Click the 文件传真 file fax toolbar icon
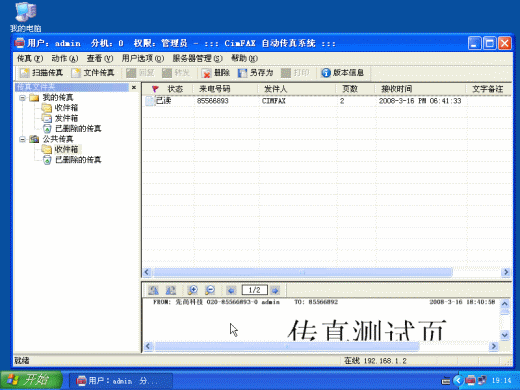The height and width of the screenshot is (390, 520). click(76, 73)
